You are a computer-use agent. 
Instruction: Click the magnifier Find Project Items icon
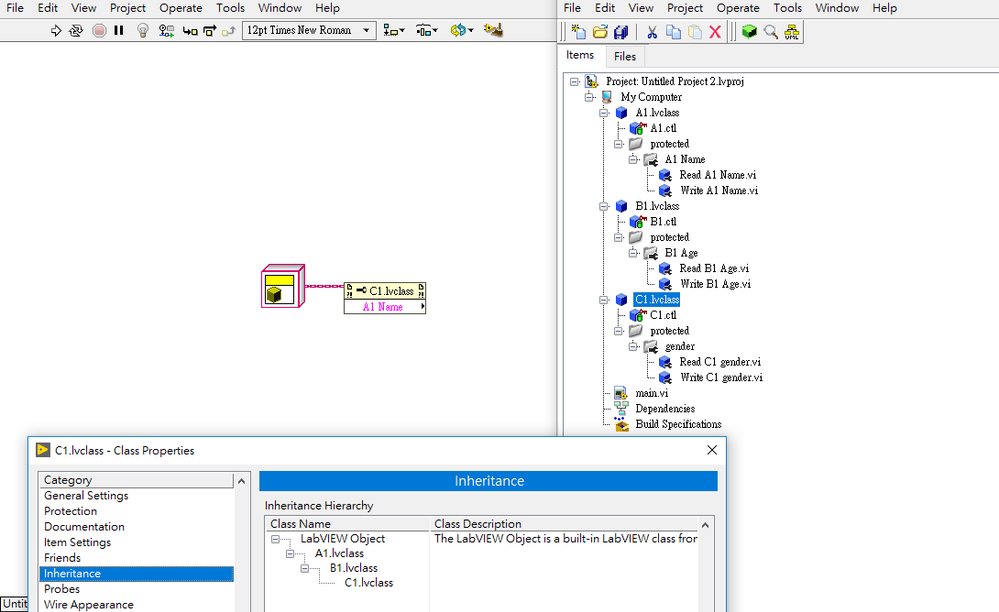click(771, 32)
